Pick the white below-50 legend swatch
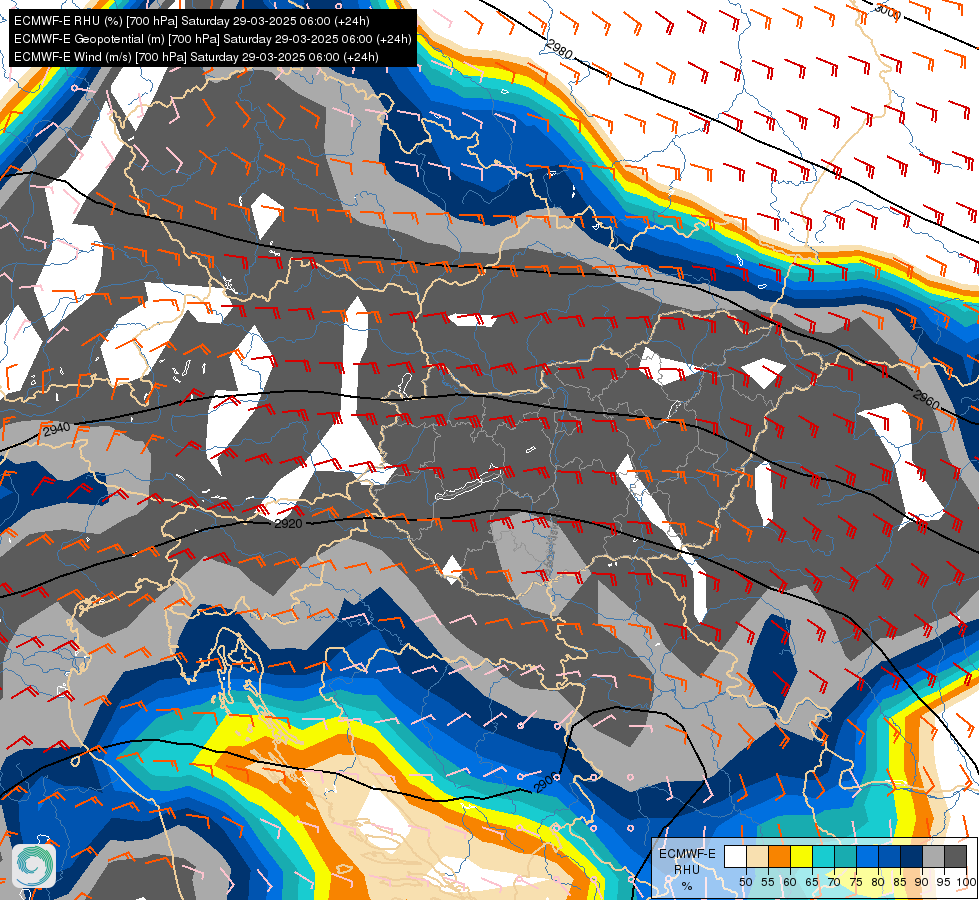This screenshot has width=979, height=900. (x=735, y=856)
